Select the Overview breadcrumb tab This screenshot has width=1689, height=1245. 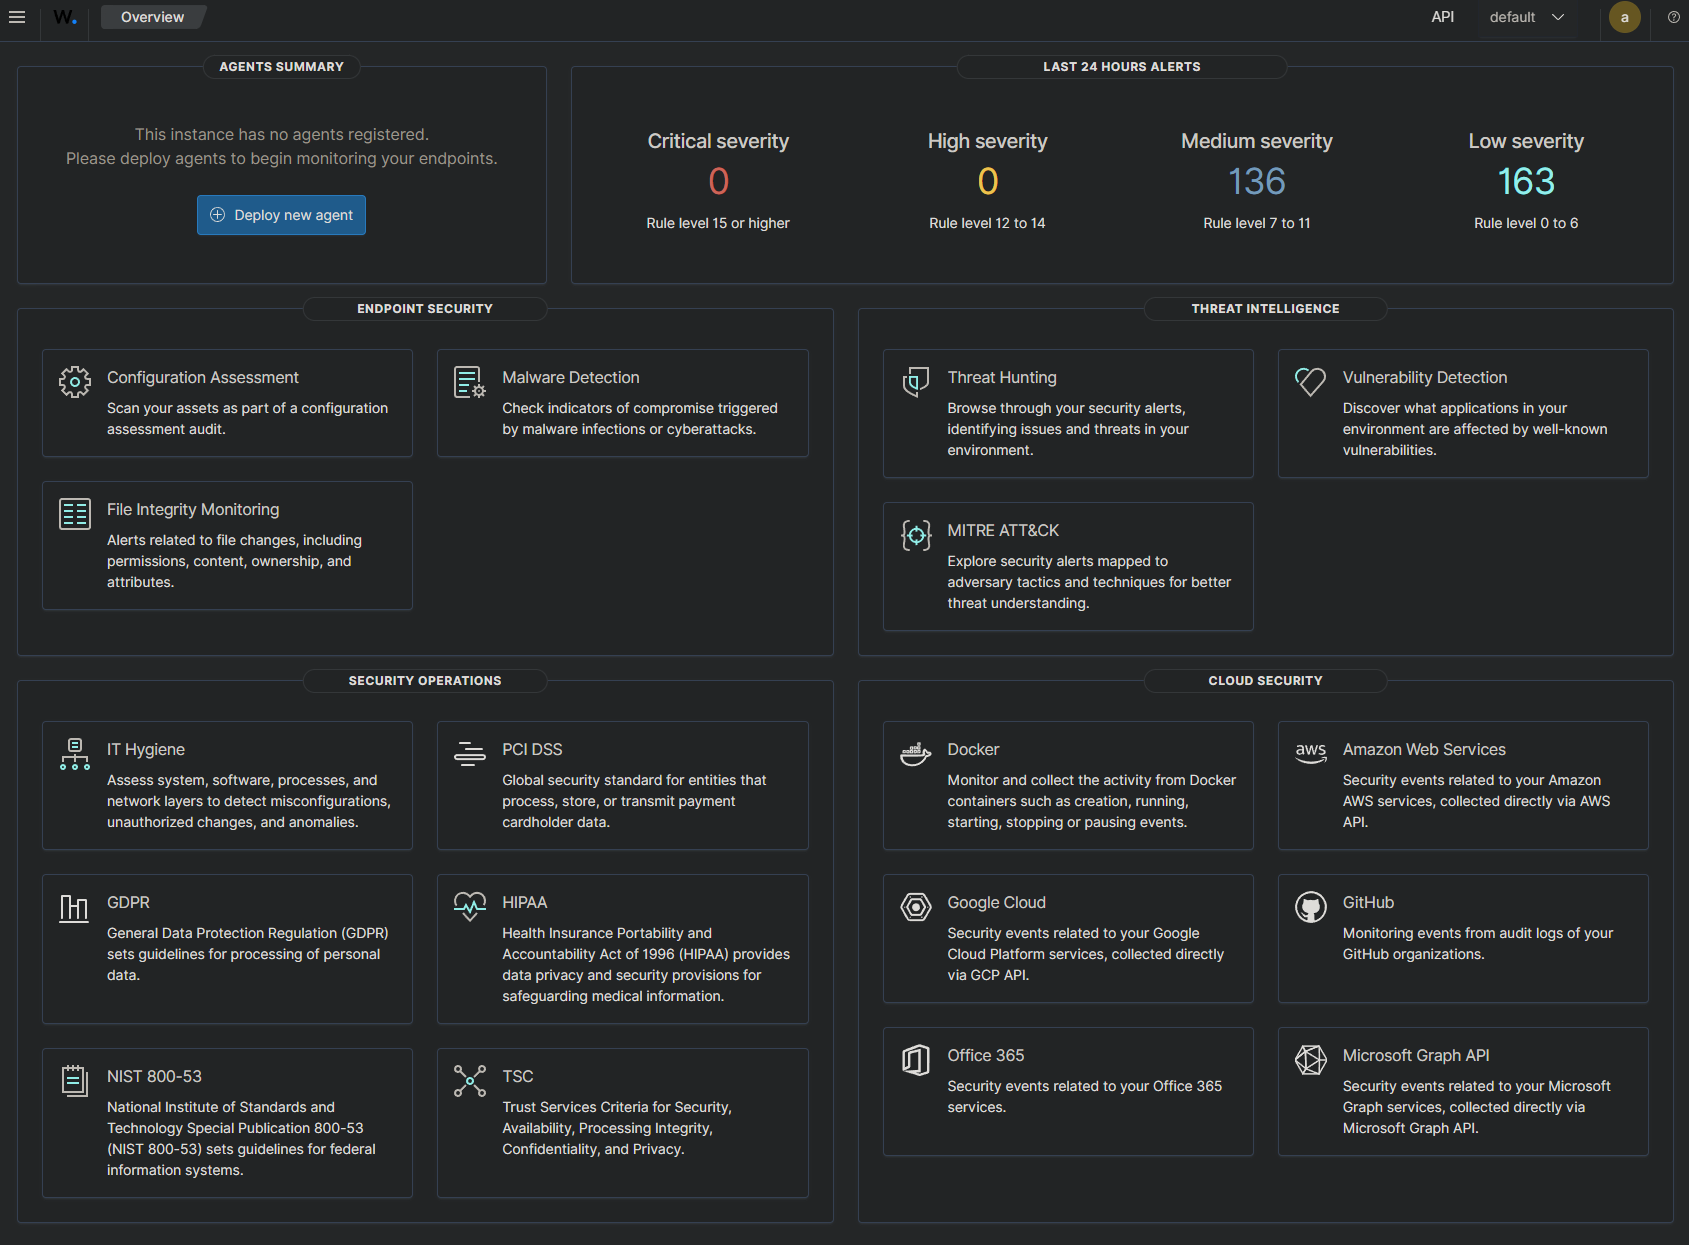coord(152,17)
